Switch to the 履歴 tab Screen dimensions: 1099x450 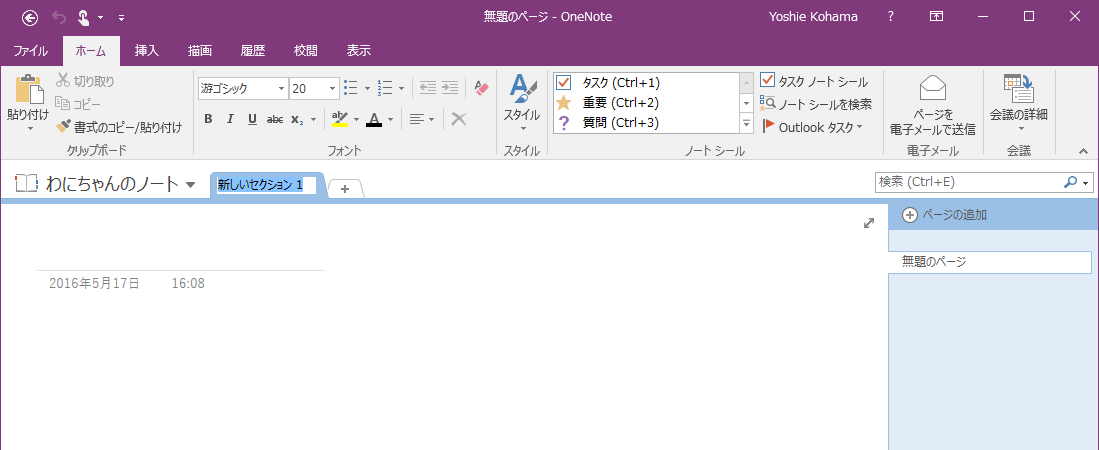click(252, 51)
